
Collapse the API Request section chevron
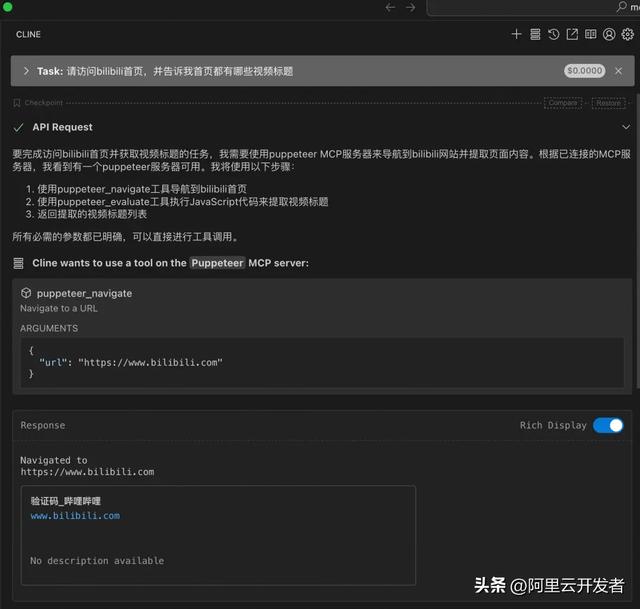pyautogui.click(x=626, y=127)
